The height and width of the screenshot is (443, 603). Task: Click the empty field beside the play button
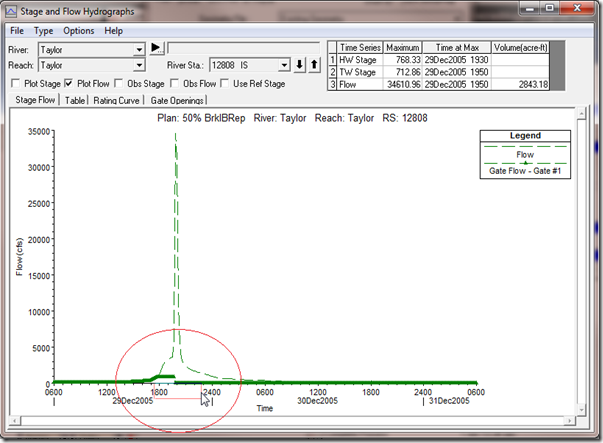coord(244,48)
